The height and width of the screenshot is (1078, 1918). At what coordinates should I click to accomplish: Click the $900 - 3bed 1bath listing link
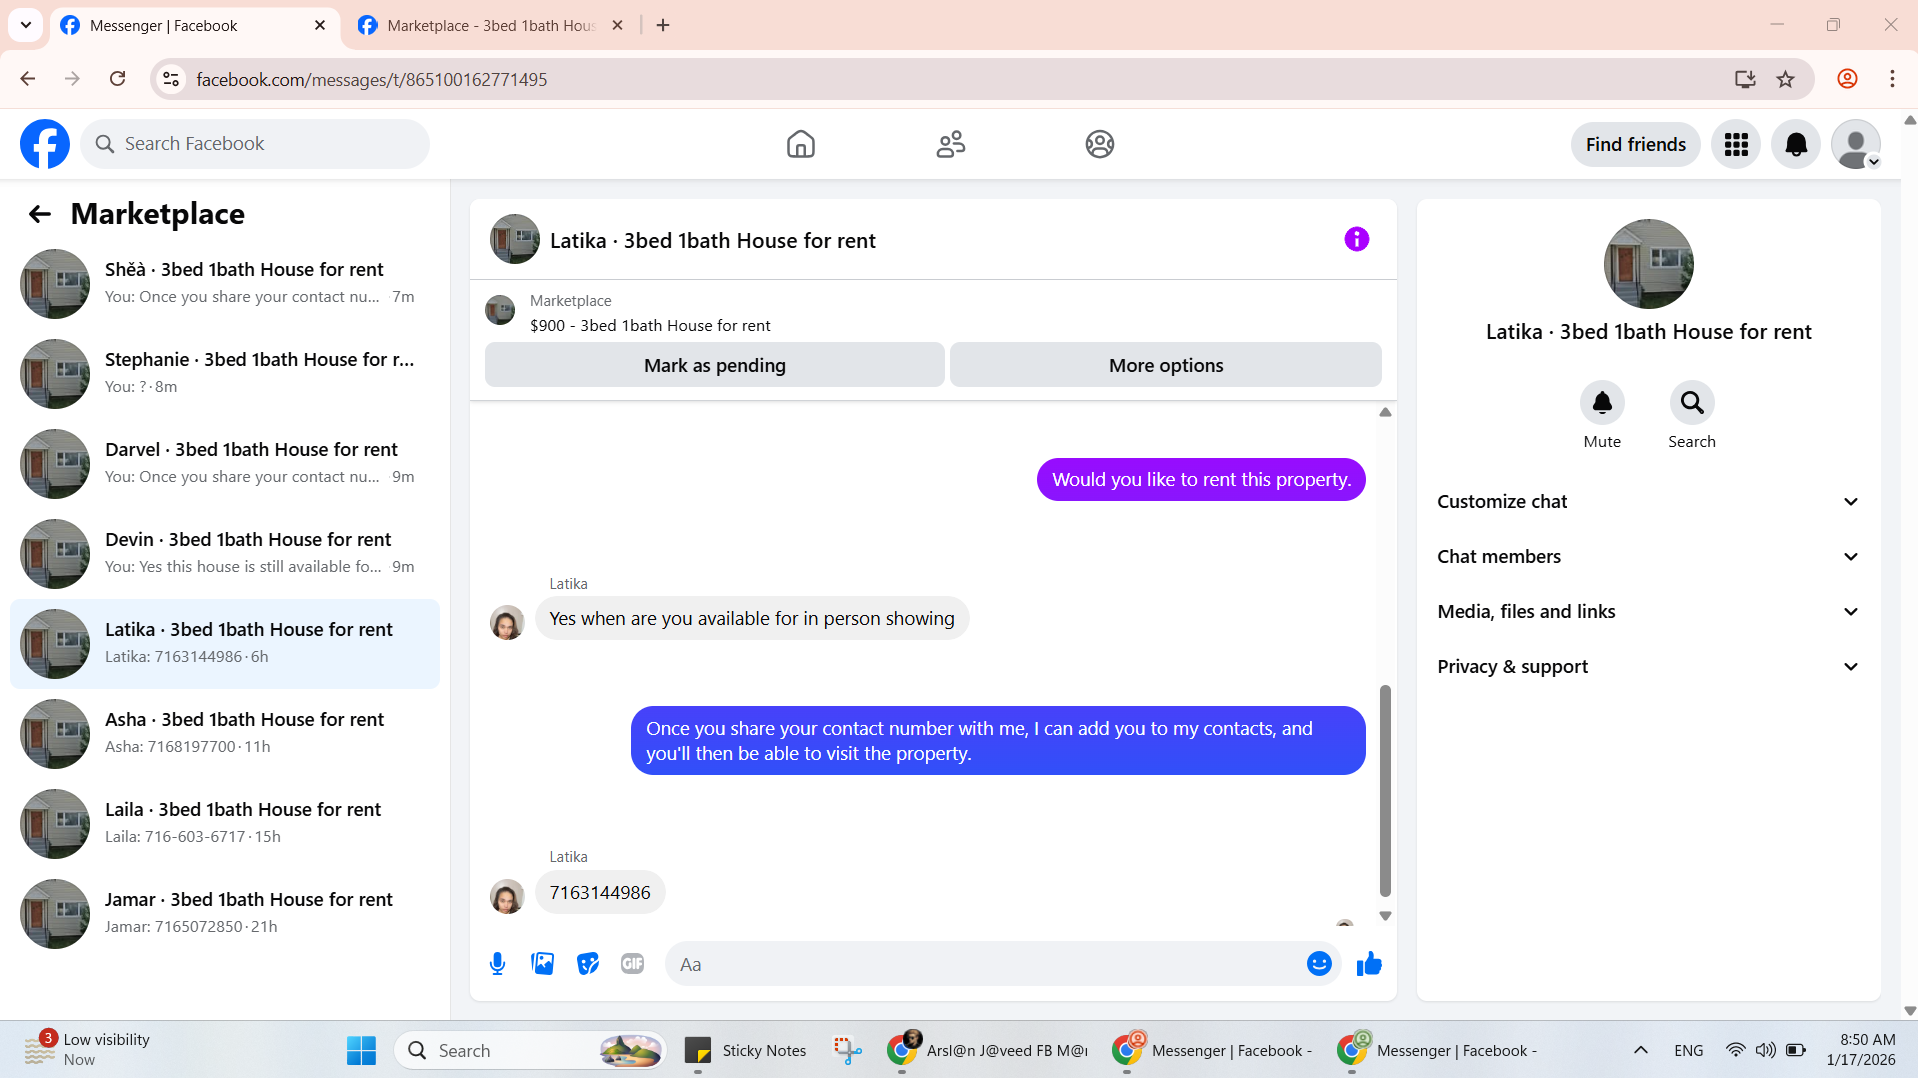650,326
